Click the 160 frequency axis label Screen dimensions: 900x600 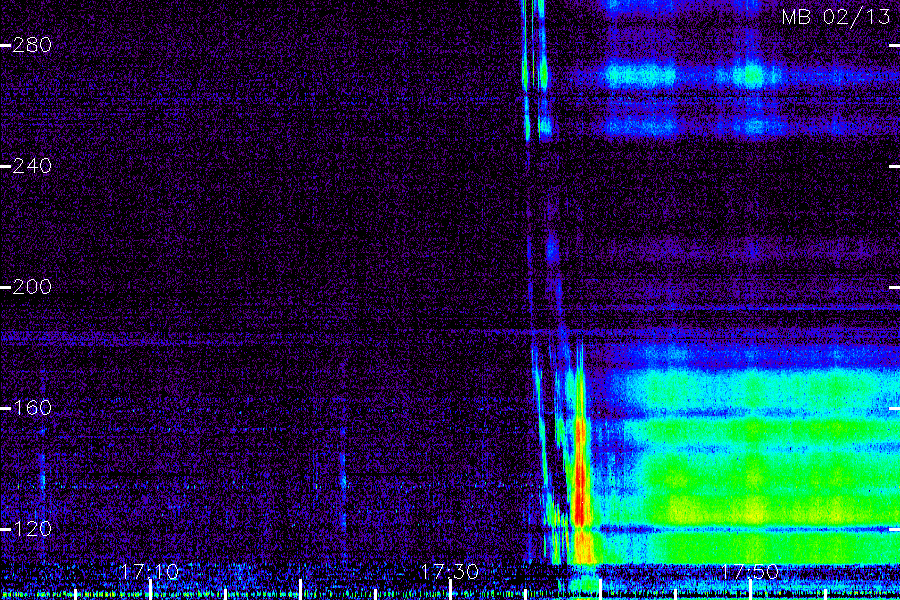point(32,408)
